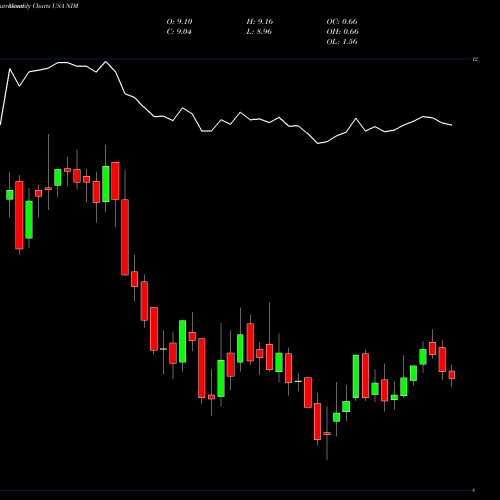
Task: Click the longest red candle of the steep drop
Action: coord(125,237)
